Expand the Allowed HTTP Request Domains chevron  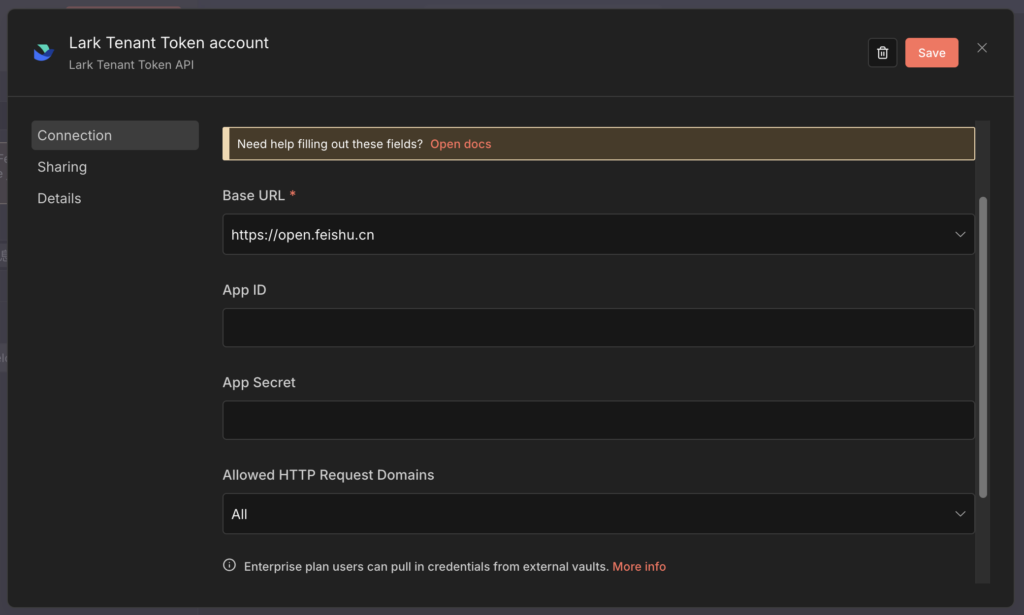(x=960, y=514)
